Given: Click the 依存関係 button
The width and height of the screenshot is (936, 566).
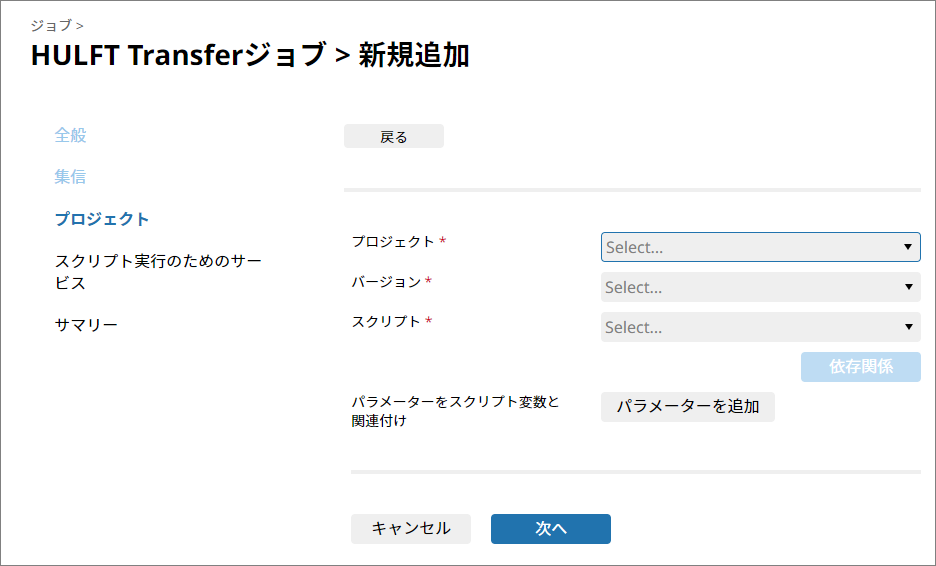Looking at the screenshot, I should 860,367.
